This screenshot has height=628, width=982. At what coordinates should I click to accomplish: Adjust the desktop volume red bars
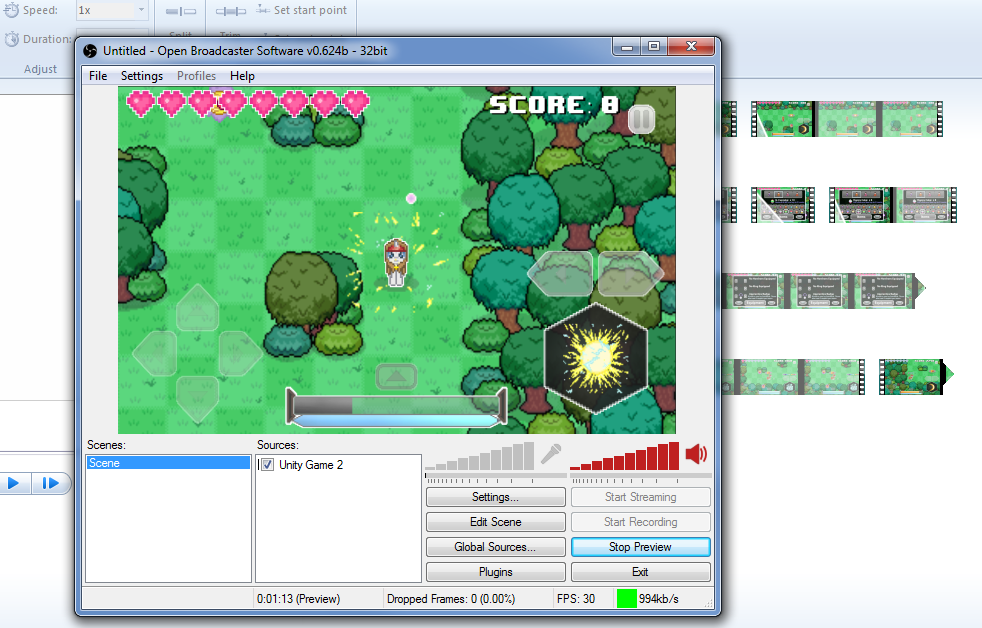pos(624,456)
